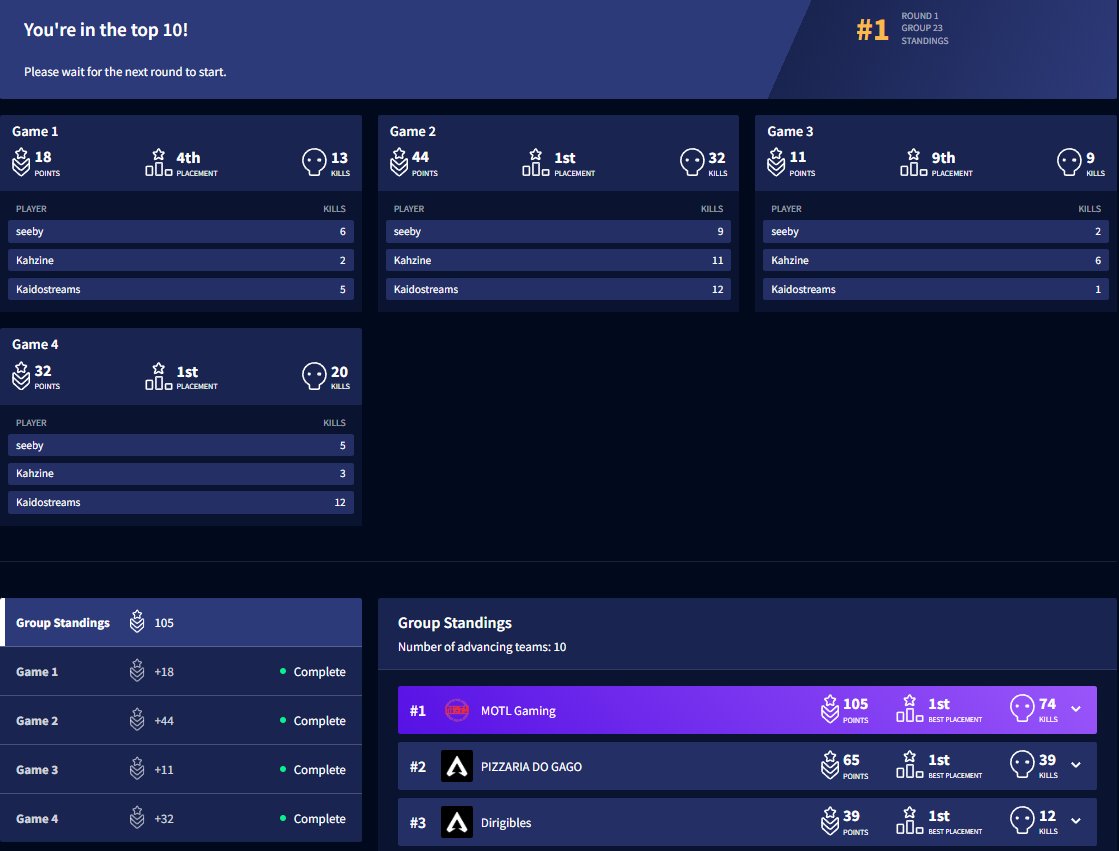The width and height of the screenshot is (1119, 851).
Task: Select the Group Standings sidebar tab
Action: click(x=181, y=623)
